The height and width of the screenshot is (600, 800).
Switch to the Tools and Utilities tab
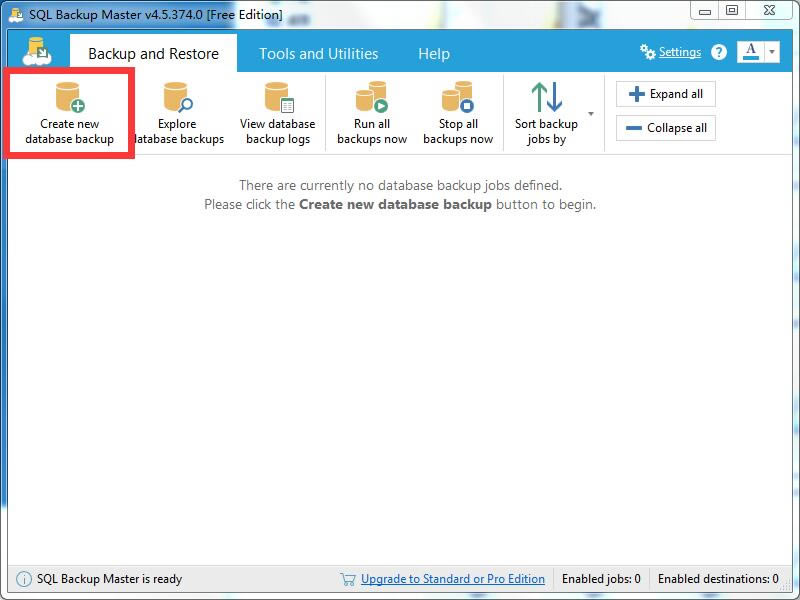point(317,53)
